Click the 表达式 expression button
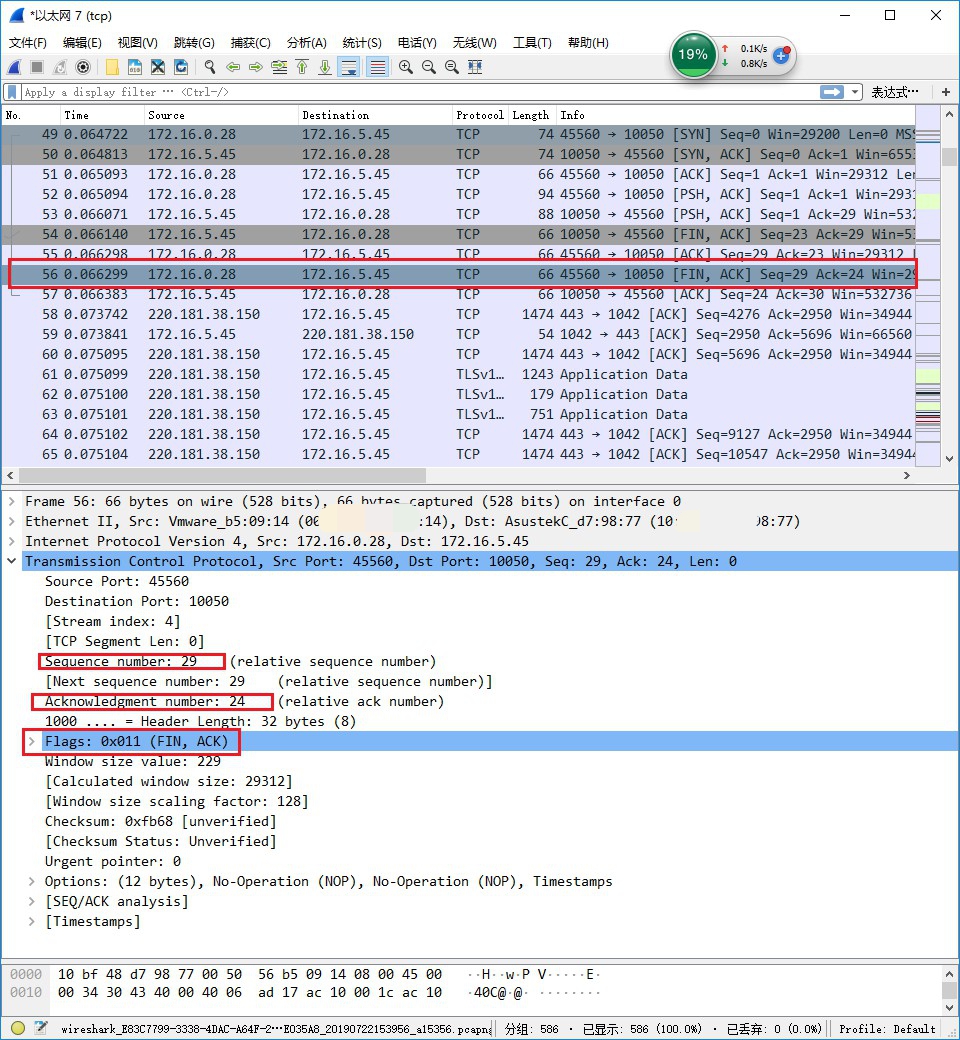The width and height of the screenshot is (960, 1040). tap(895, 92)
